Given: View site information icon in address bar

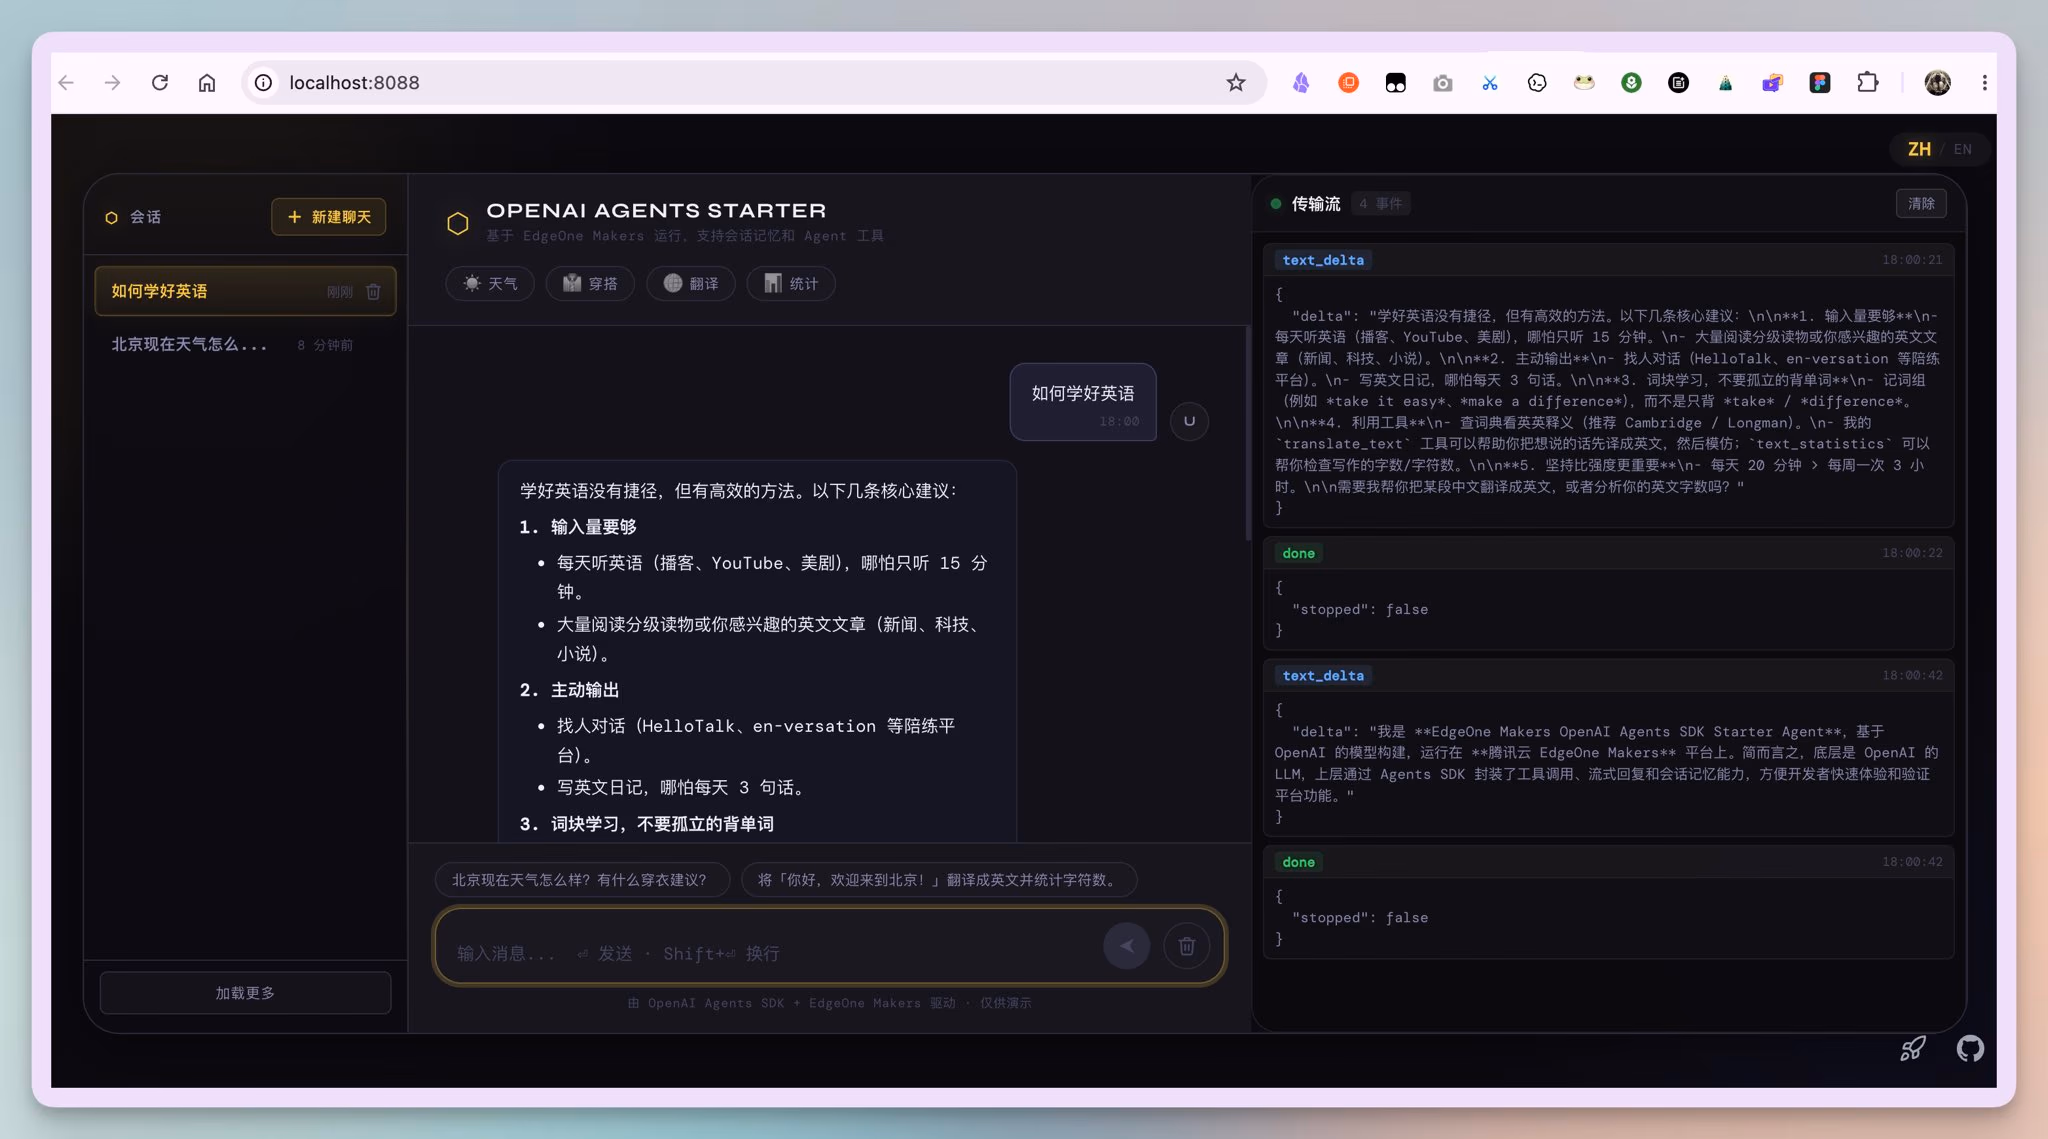Looking at the screenshot, I should [263, 83].
